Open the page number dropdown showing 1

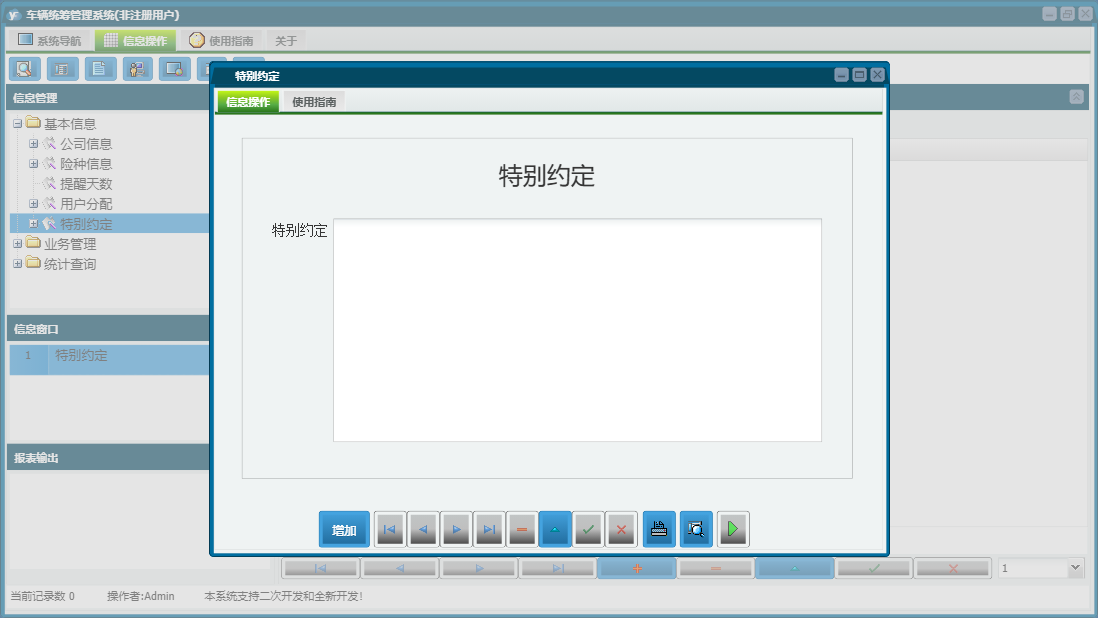pos(1075,568)
